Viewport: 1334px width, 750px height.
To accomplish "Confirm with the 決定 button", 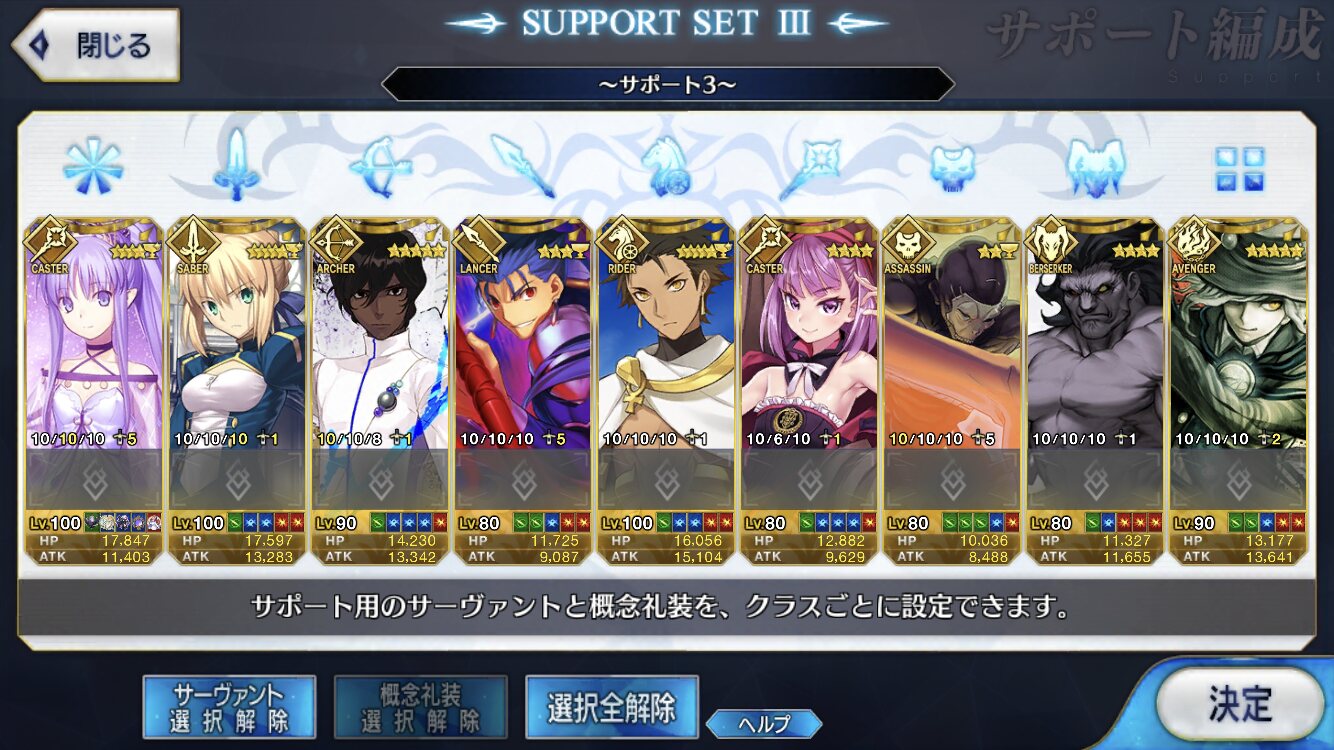I will coord(1240,704).
